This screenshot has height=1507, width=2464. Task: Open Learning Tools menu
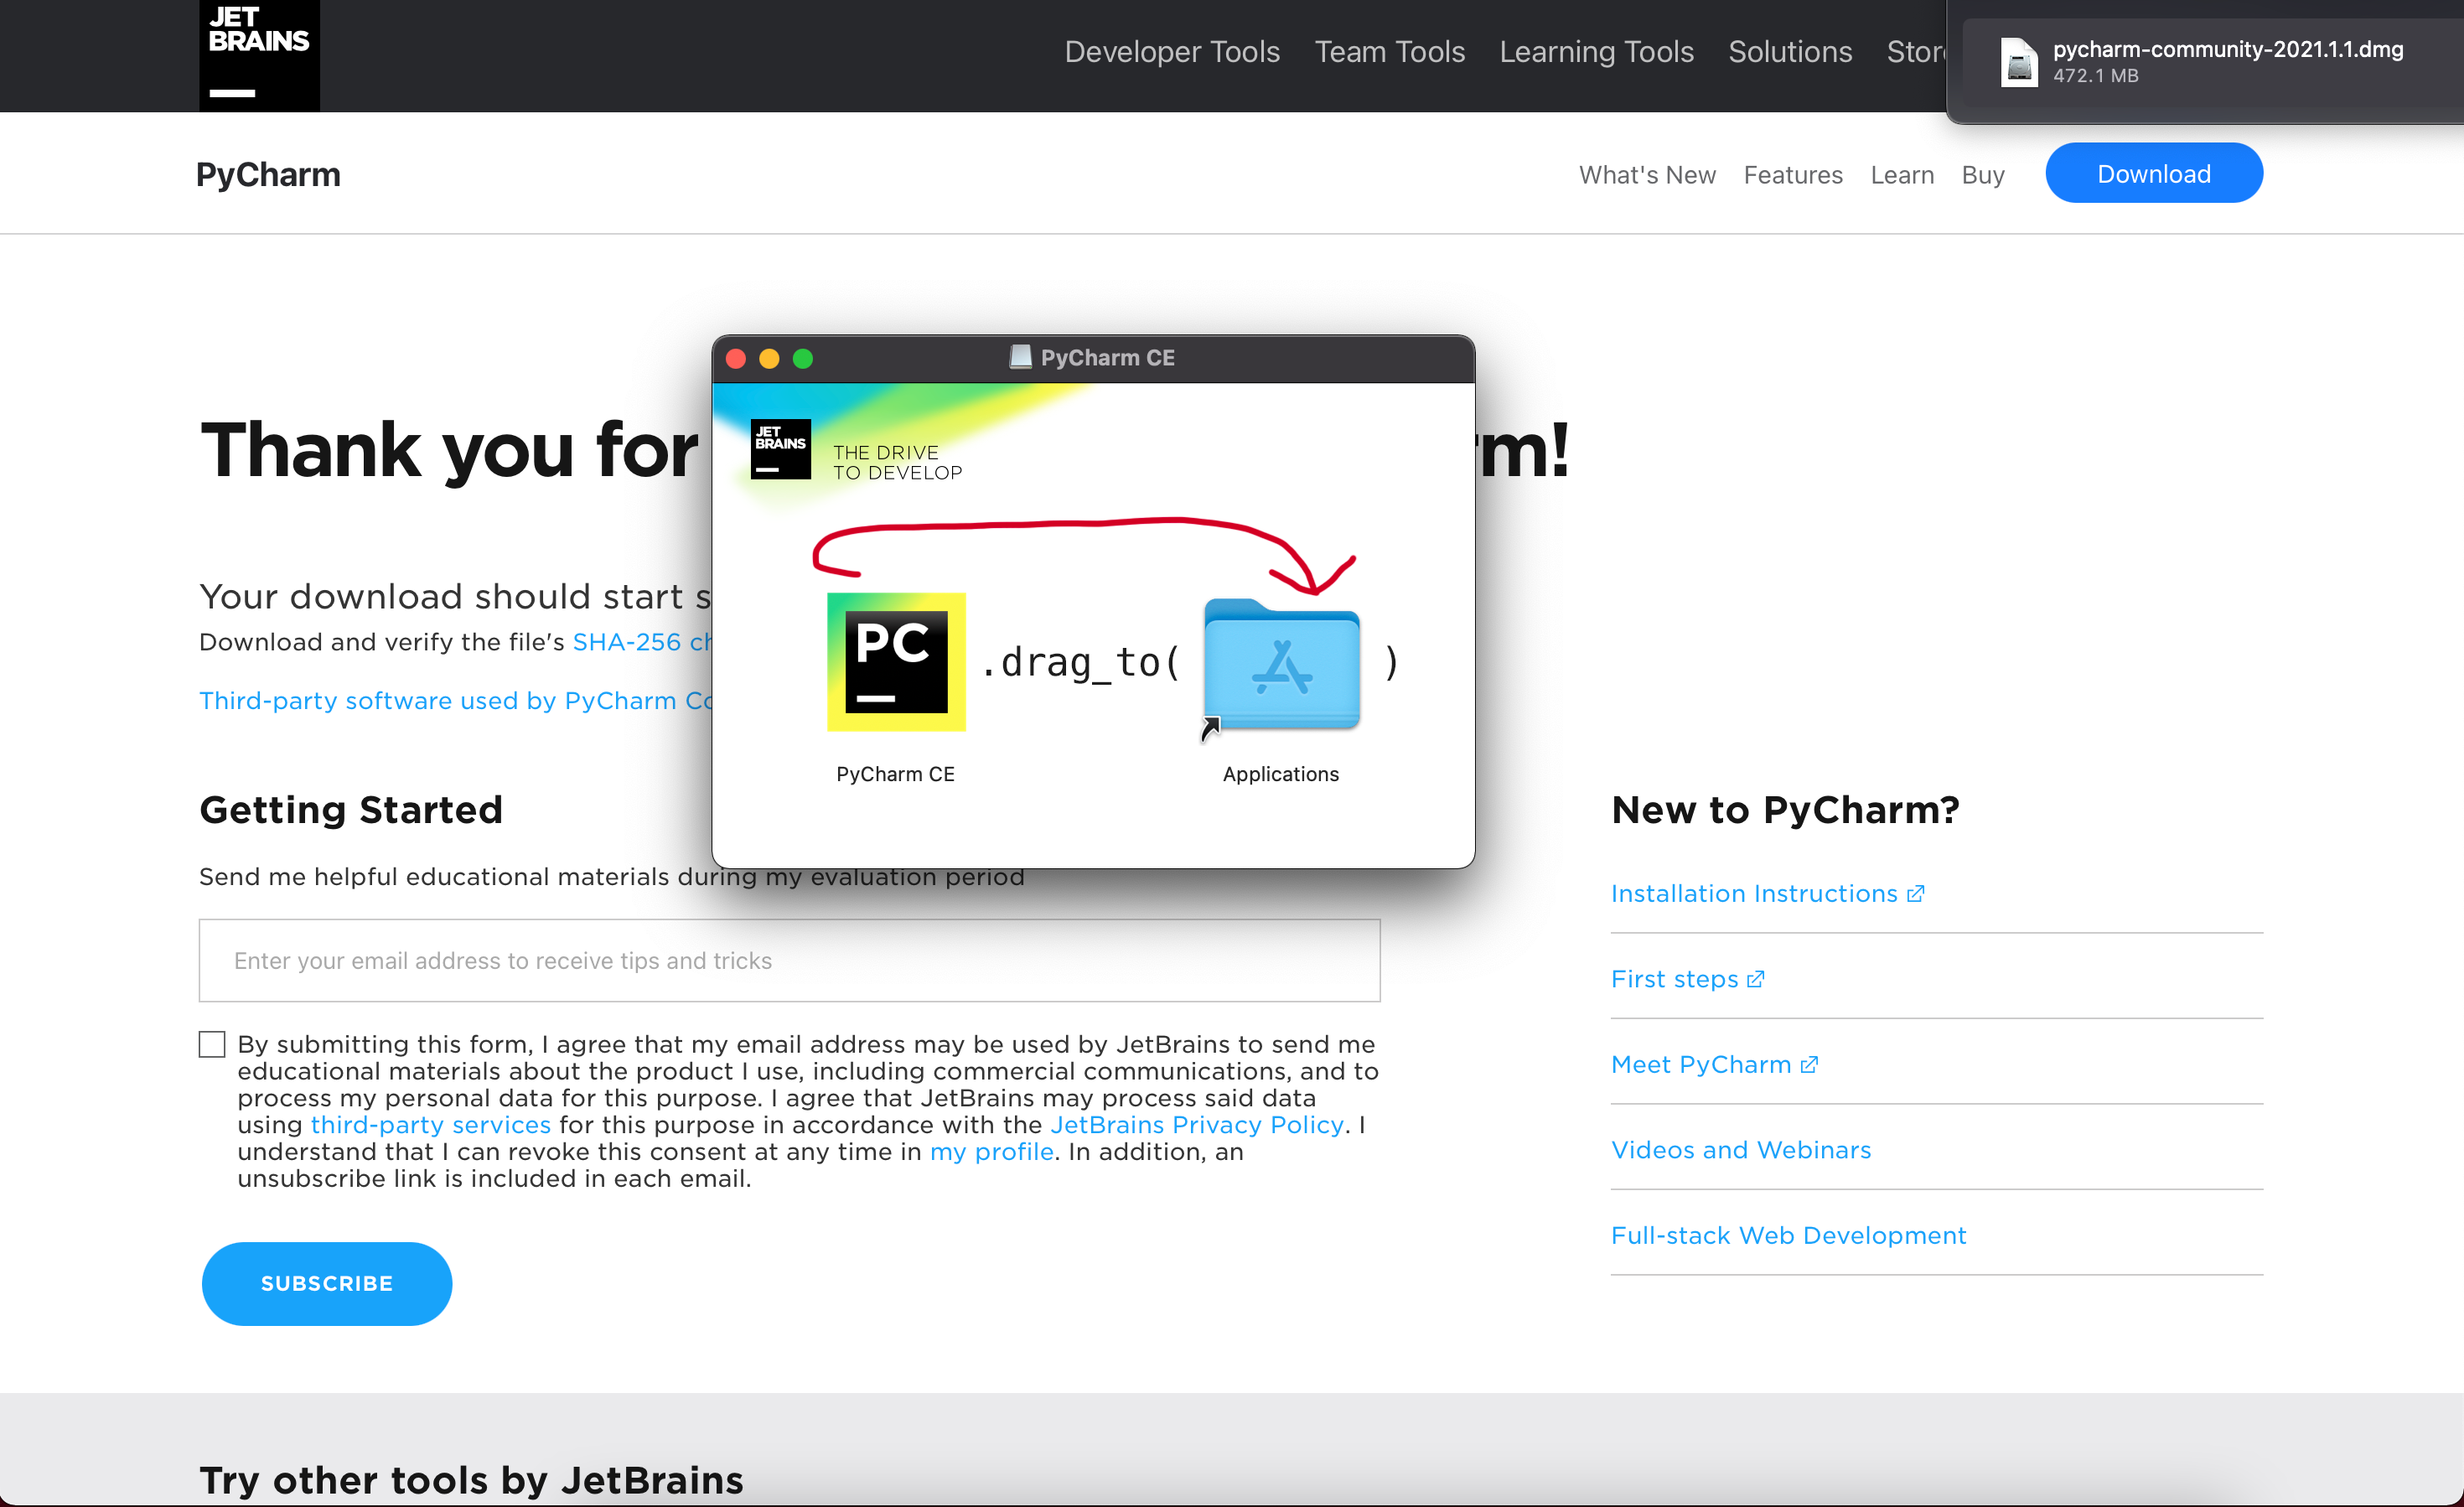pos(1596,51)
